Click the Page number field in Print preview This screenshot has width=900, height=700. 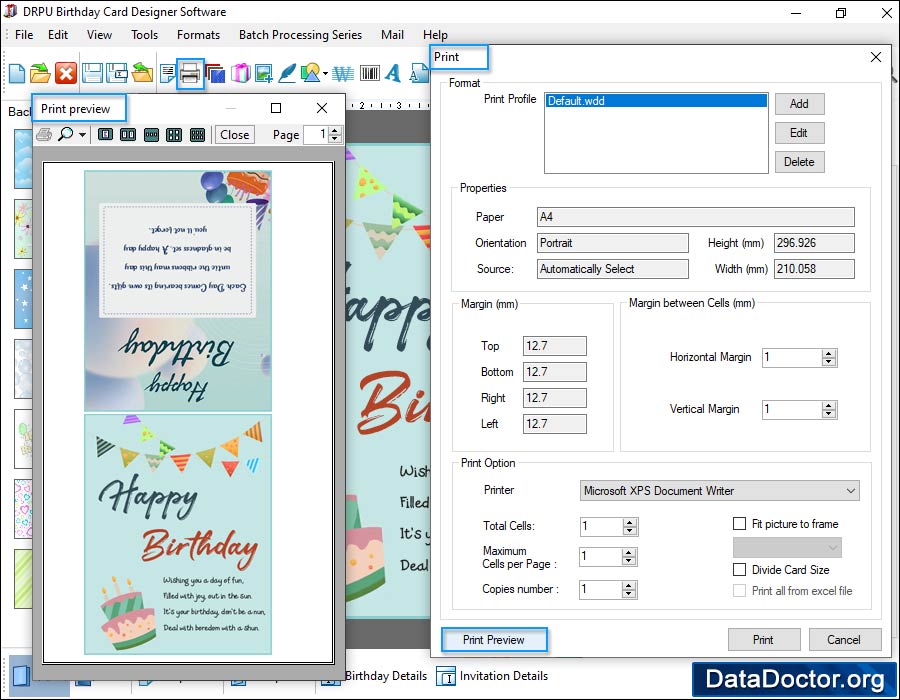point(316,135)
